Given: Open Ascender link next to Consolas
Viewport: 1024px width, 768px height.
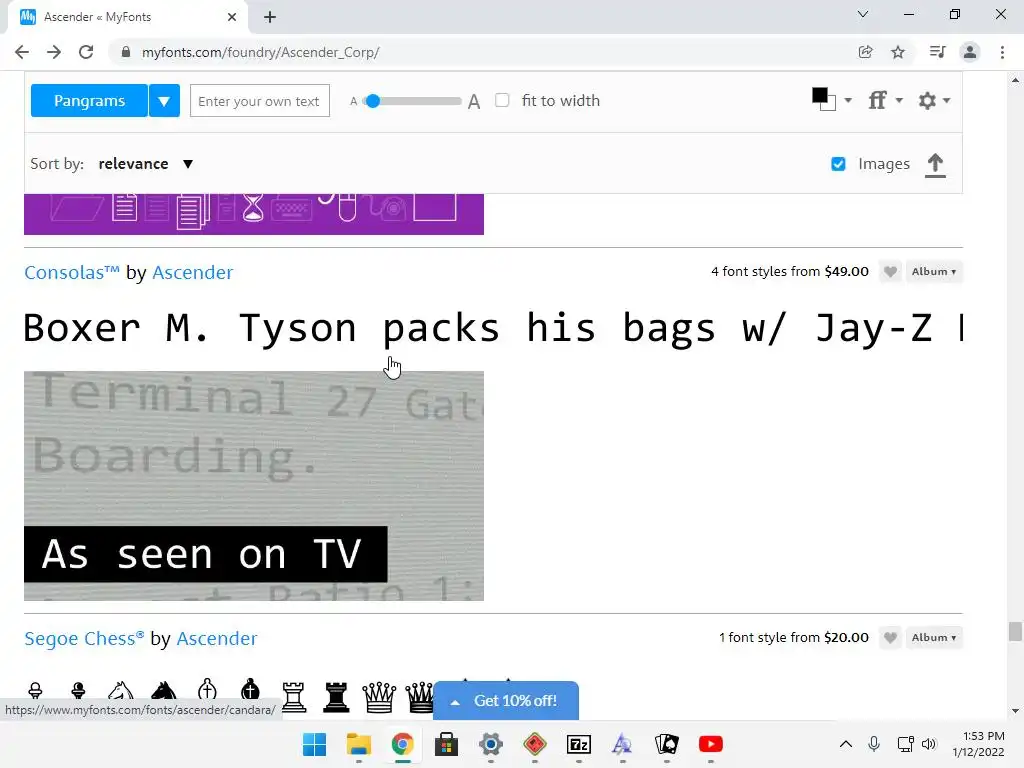Looking at the screenshot, I should click(193, 272).
